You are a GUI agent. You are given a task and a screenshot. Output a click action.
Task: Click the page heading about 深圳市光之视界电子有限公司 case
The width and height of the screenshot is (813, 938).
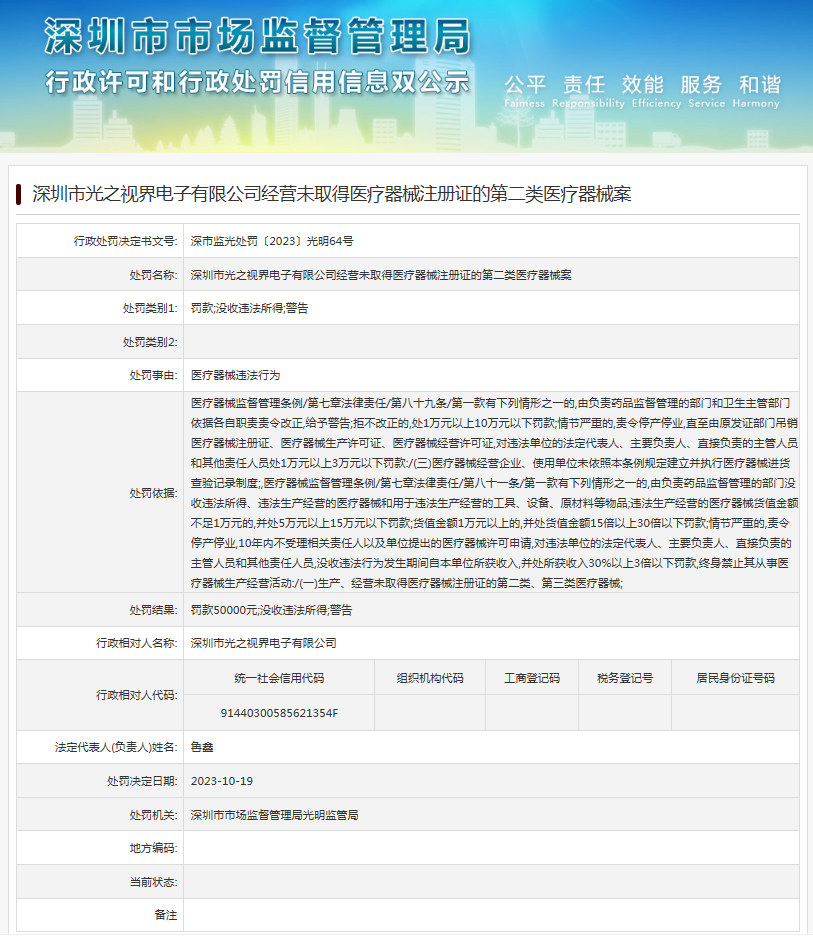(331, 194)
